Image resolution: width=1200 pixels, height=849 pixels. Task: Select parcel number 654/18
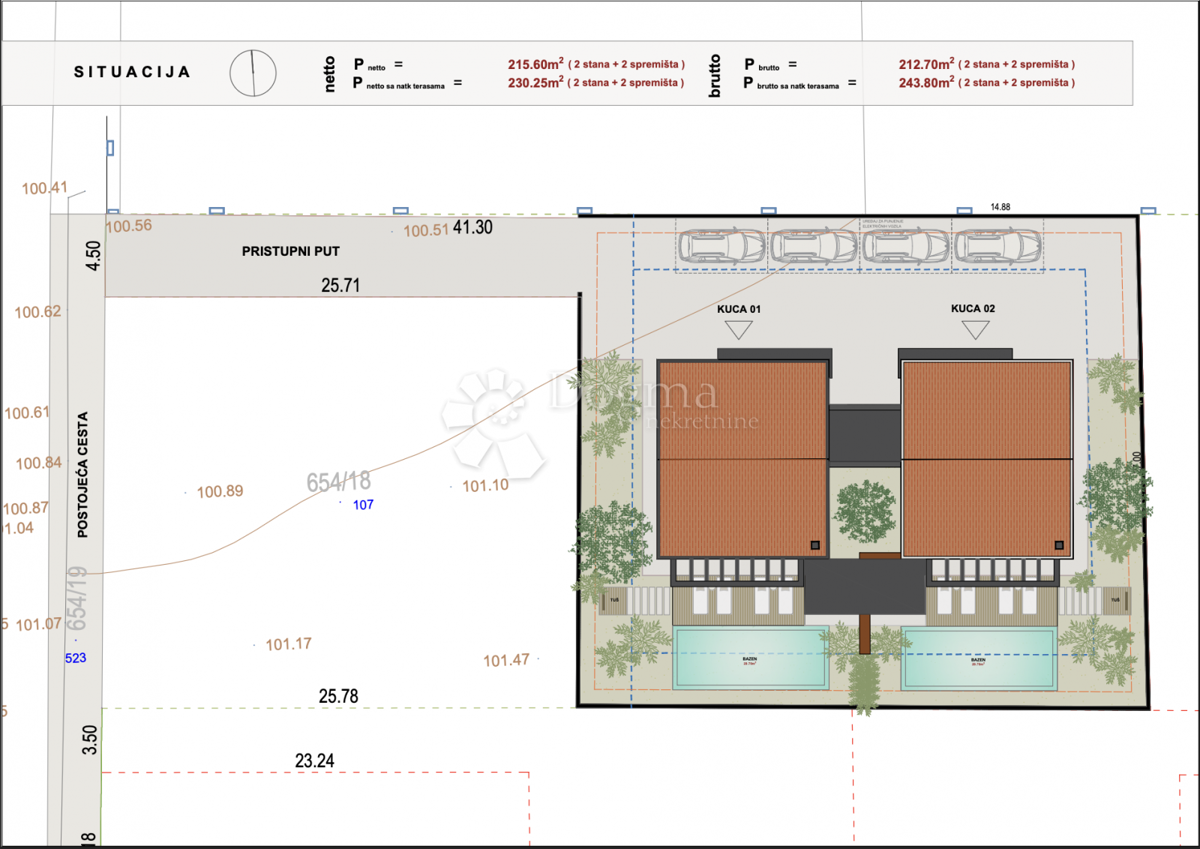341,482
